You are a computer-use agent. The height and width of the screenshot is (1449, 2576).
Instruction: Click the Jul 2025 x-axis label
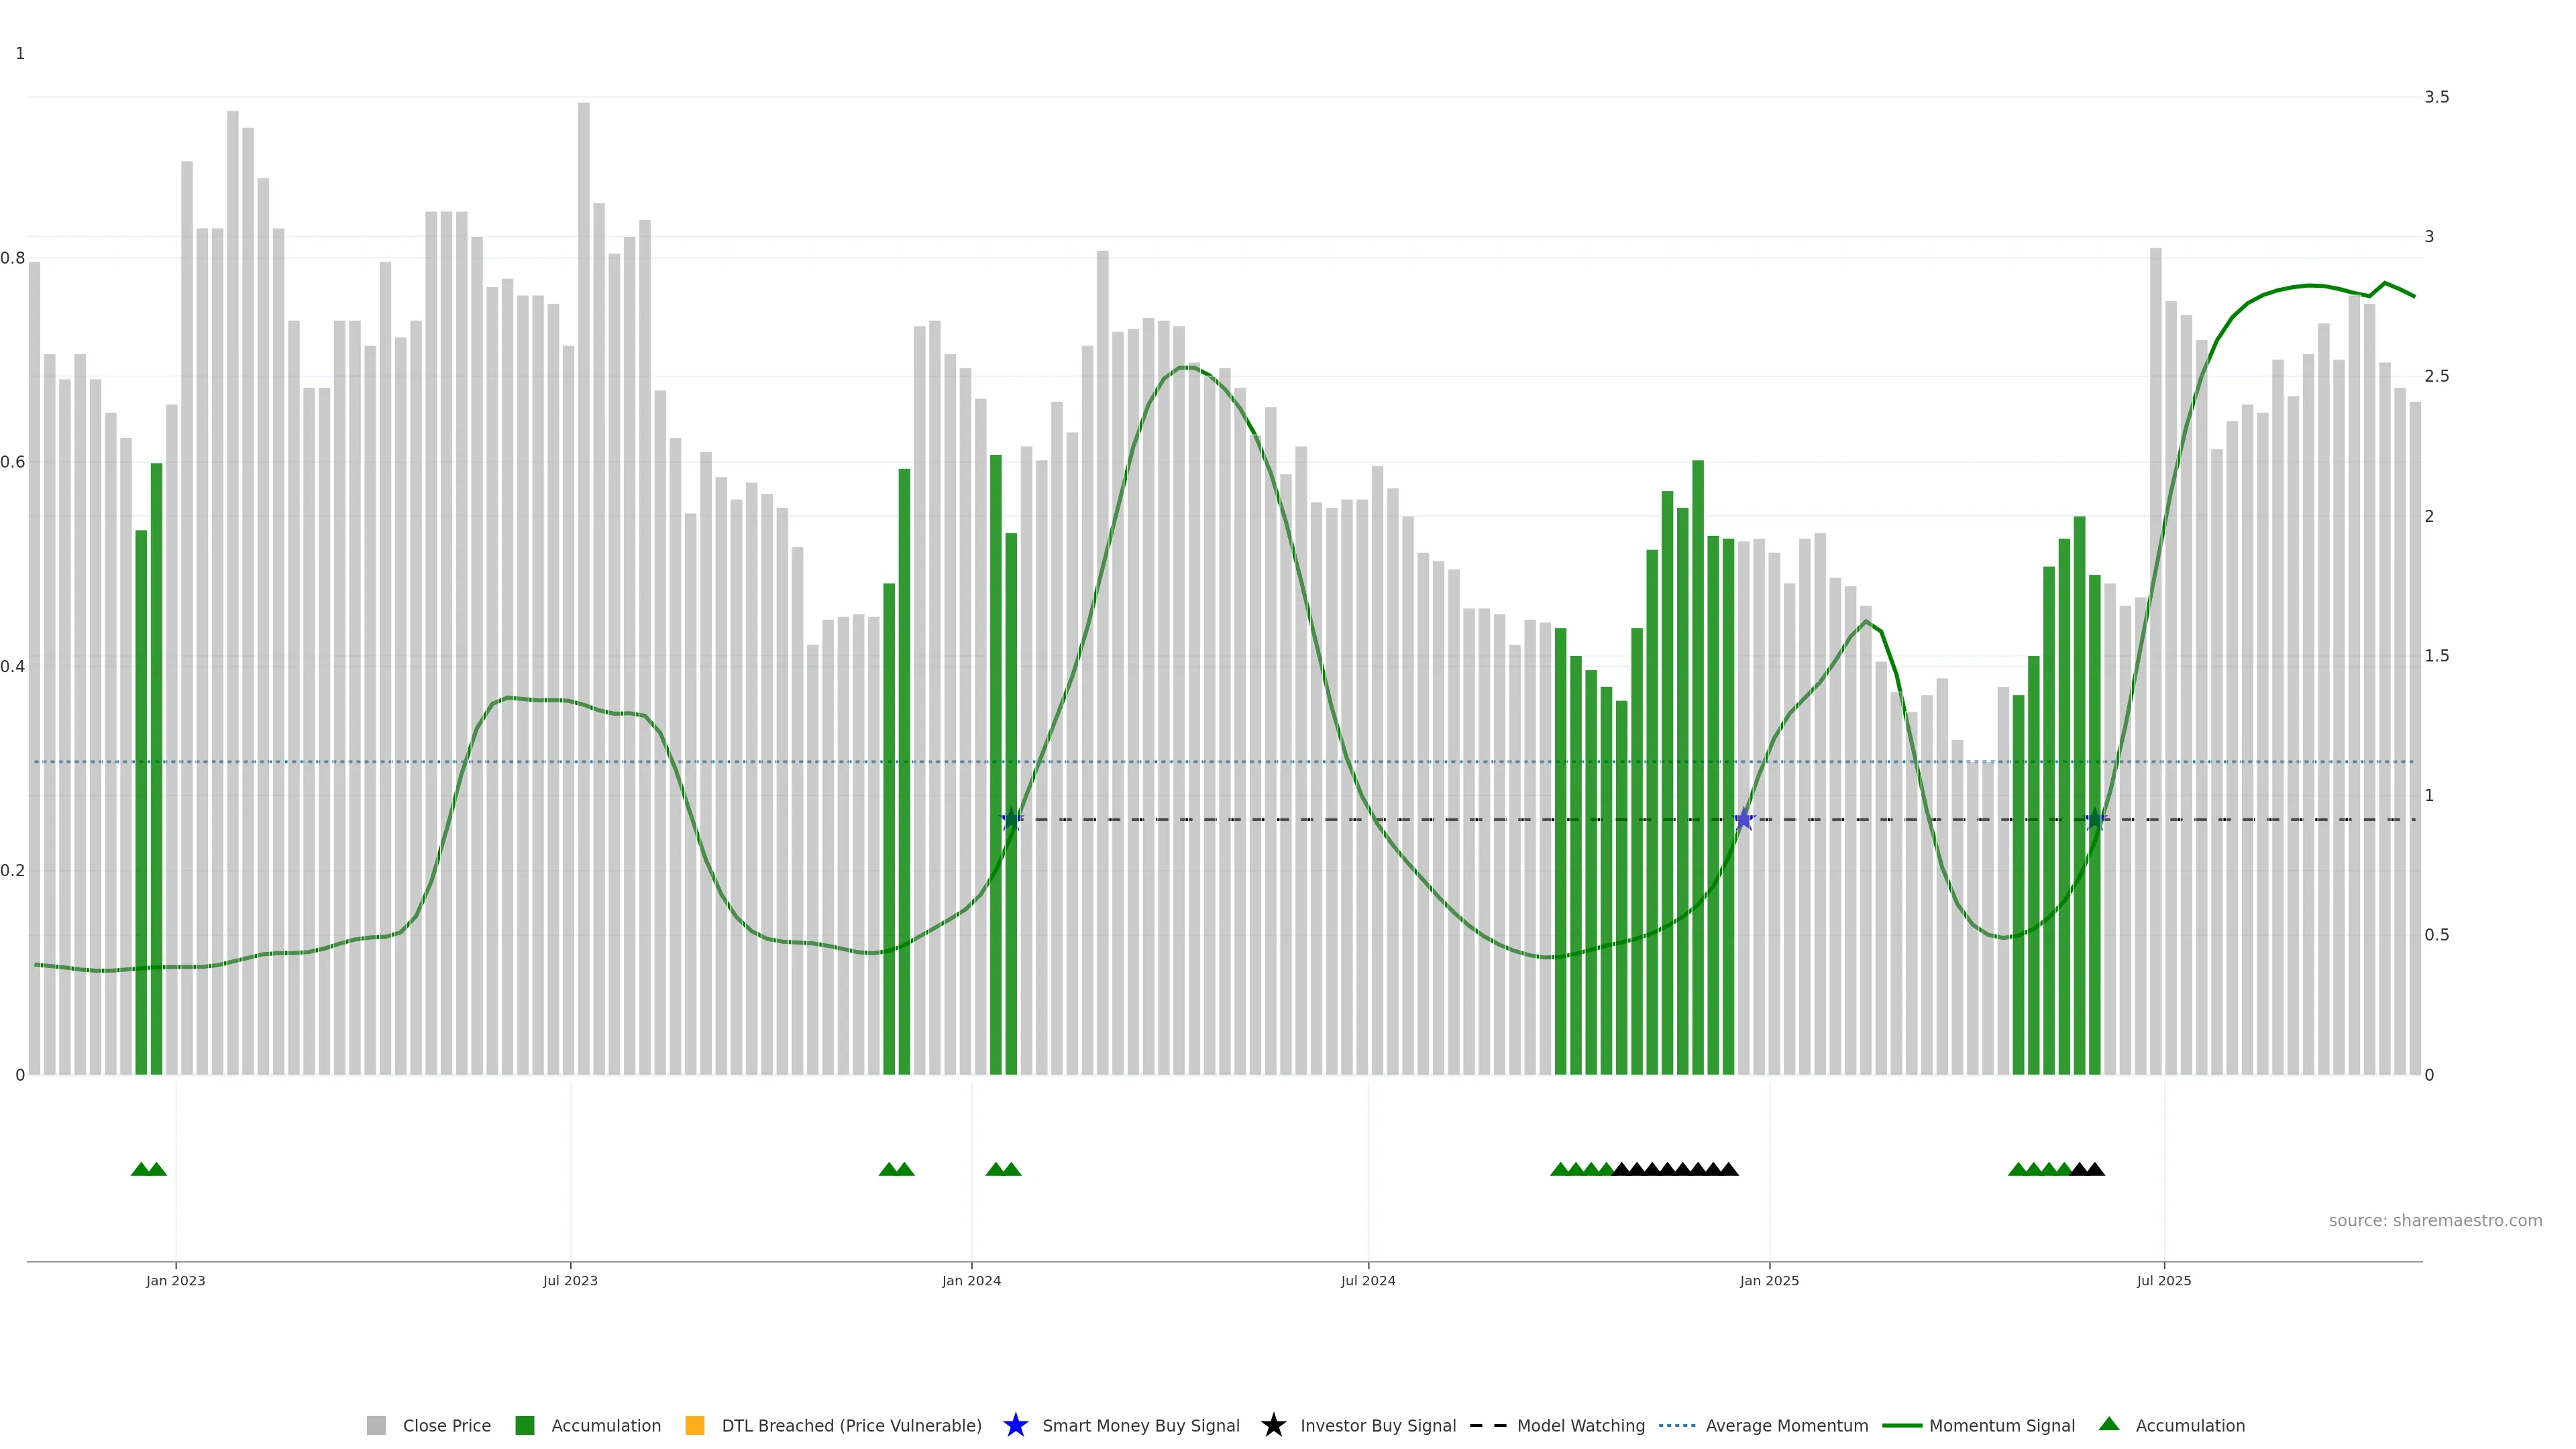pos(2164,1280)
